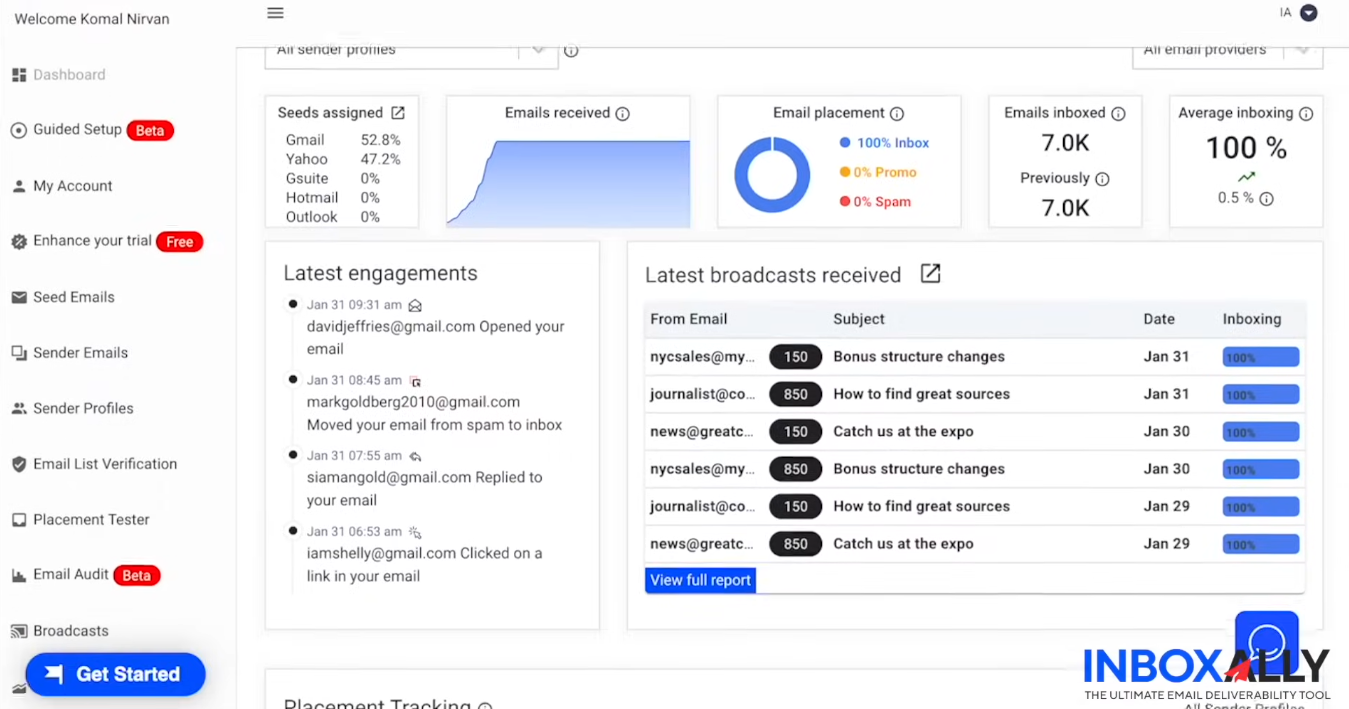This screenshot has width=1349, height=709.
Task: Click the Dashboard sidebar icon
Action: pyautogui.click(x=18, y=75)
